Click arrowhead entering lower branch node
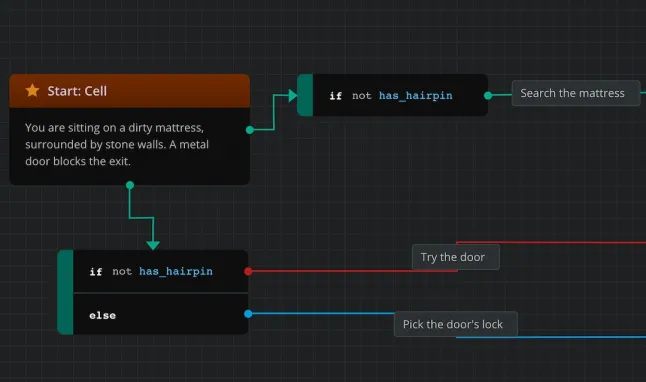Screen dimensions: 646x382 pos(153,246)
